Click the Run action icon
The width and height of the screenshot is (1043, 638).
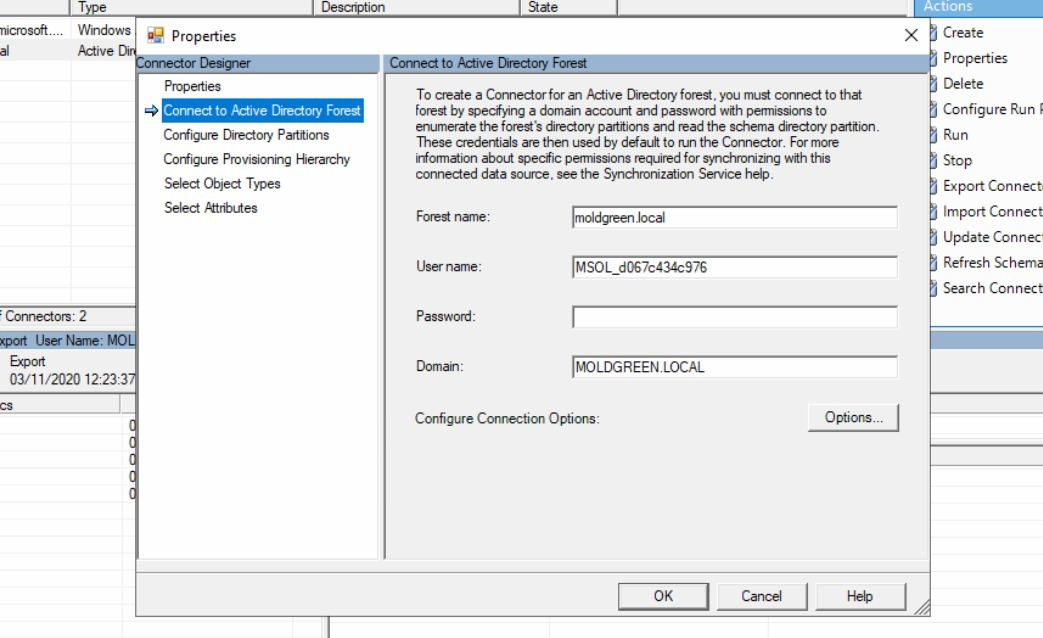933,135
